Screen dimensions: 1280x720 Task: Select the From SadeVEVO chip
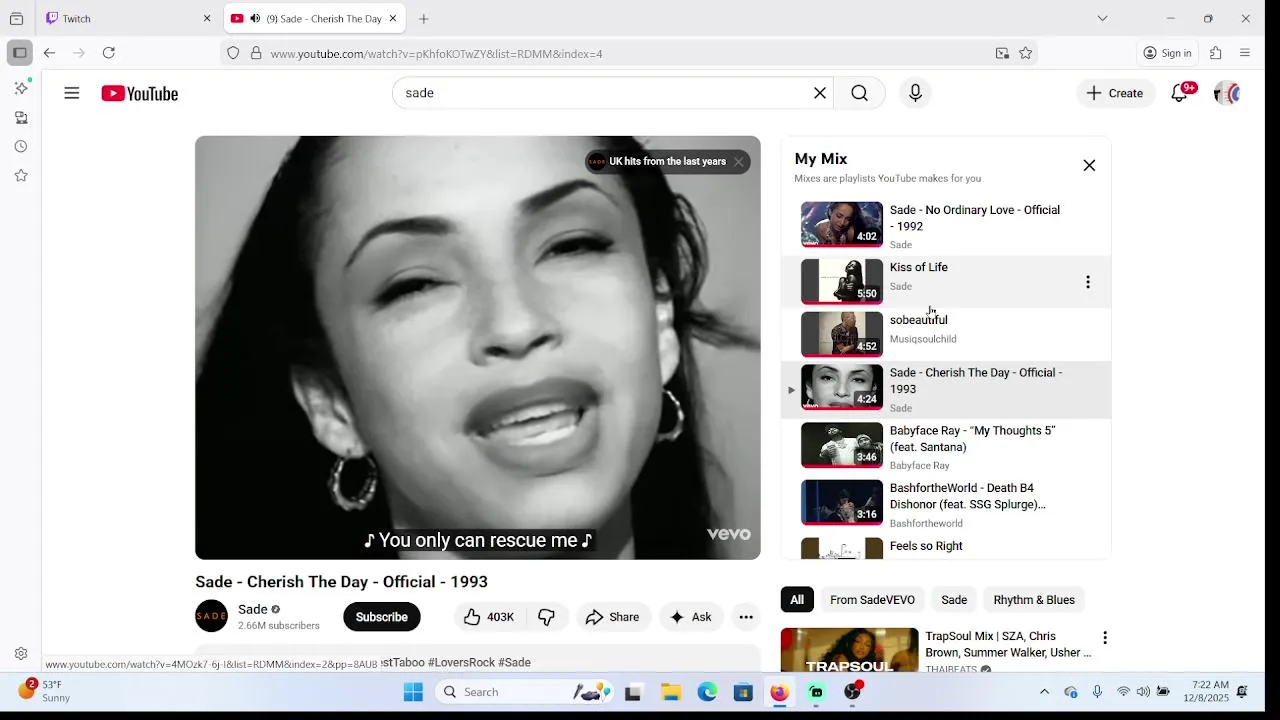tap(872, 600)
